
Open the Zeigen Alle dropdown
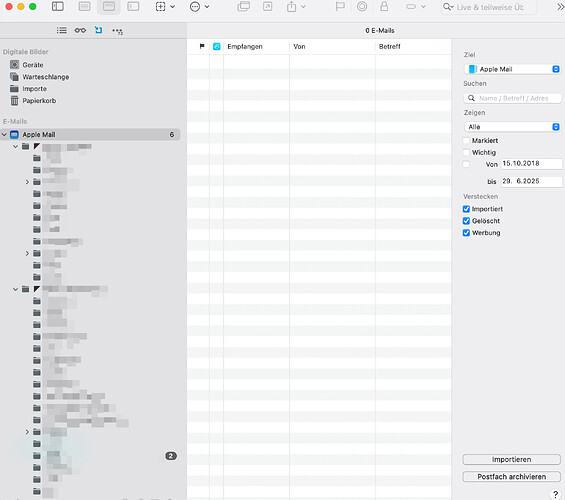pos(512,127)
